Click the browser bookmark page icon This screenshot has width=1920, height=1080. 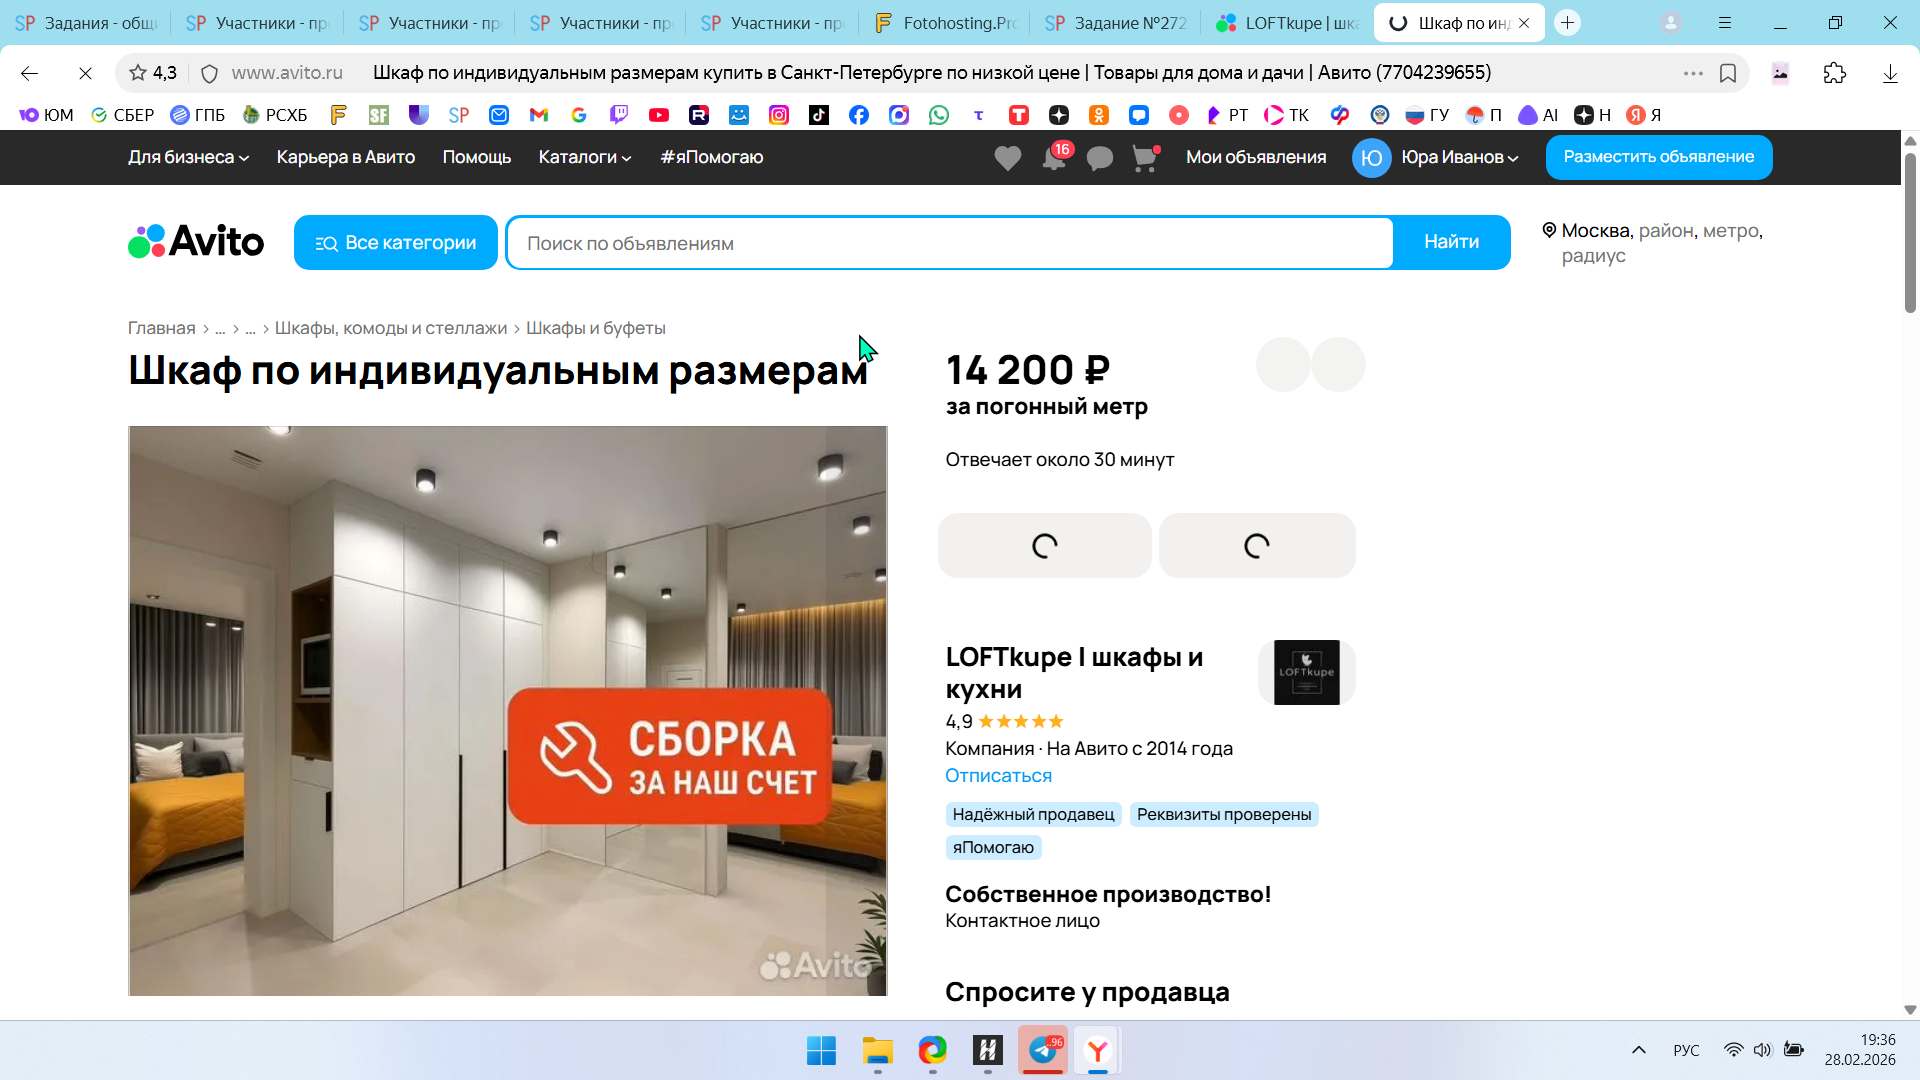(1728, 73)
